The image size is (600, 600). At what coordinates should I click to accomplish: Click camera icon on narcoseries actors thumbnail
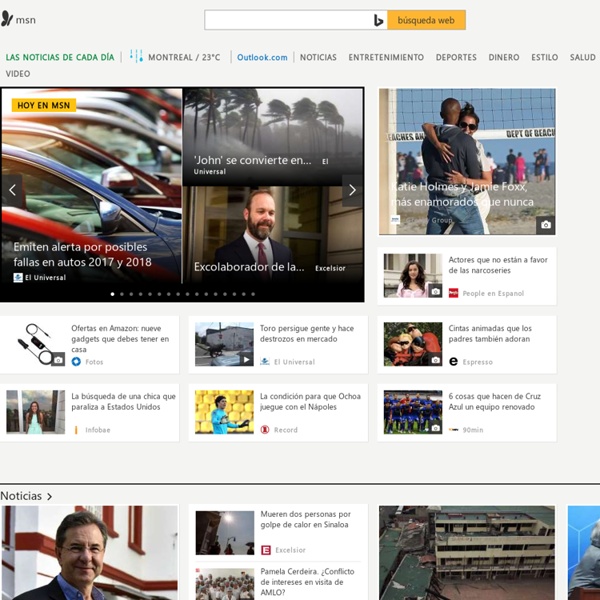pyautogui.click(x=435, y=291)
